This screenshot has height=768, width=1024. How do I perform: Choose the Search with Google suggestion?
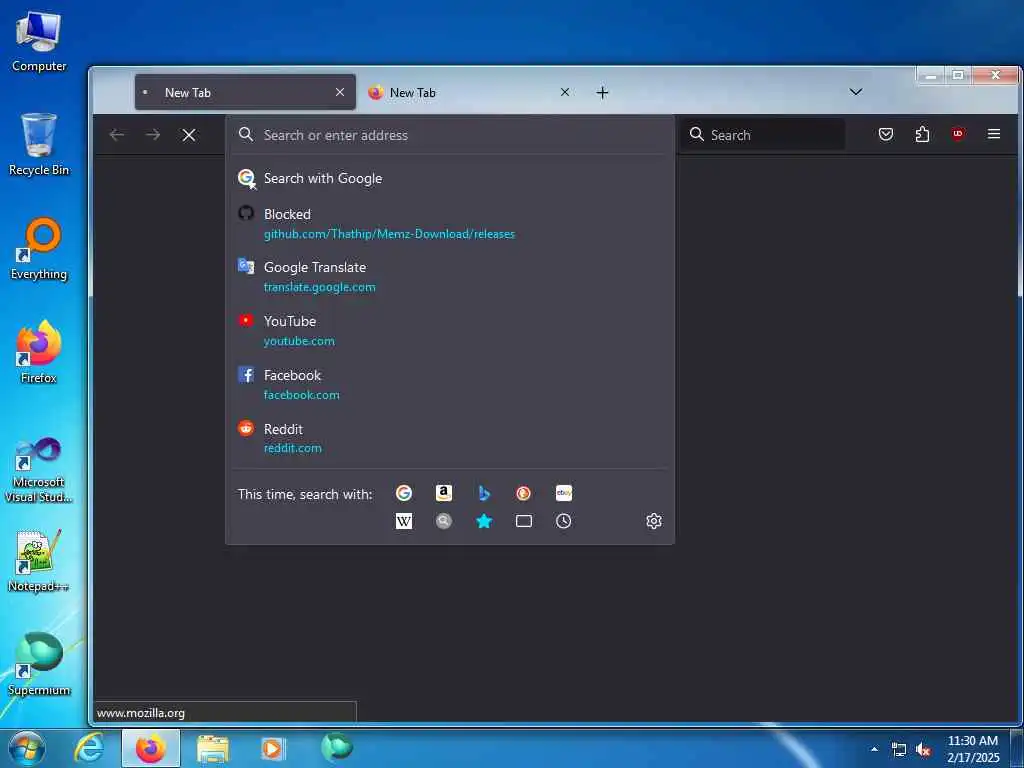pyautogui.click(x=450, y=178)
